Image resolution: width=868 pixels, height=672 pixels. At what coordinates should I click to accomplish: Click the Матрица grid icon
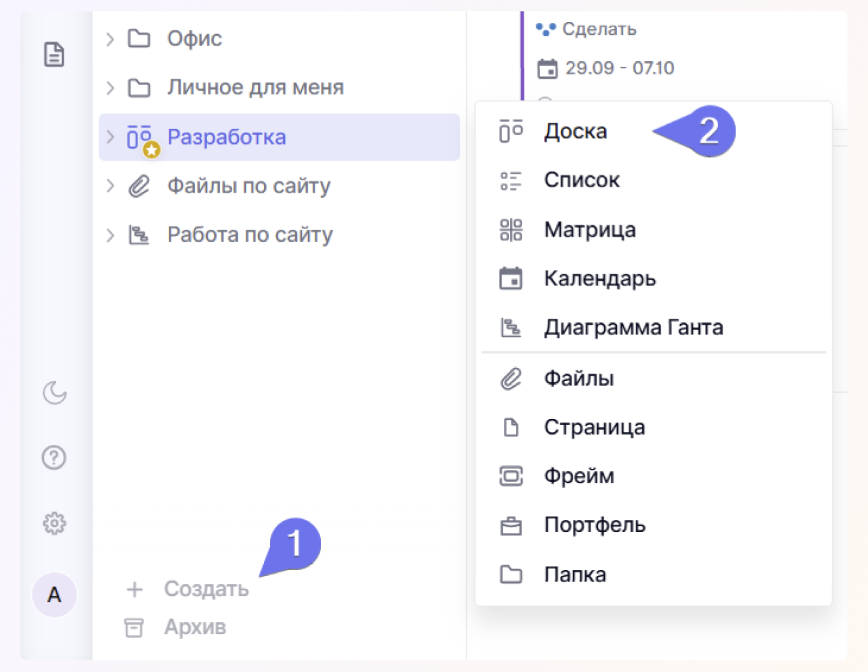(x=511, y=230)
